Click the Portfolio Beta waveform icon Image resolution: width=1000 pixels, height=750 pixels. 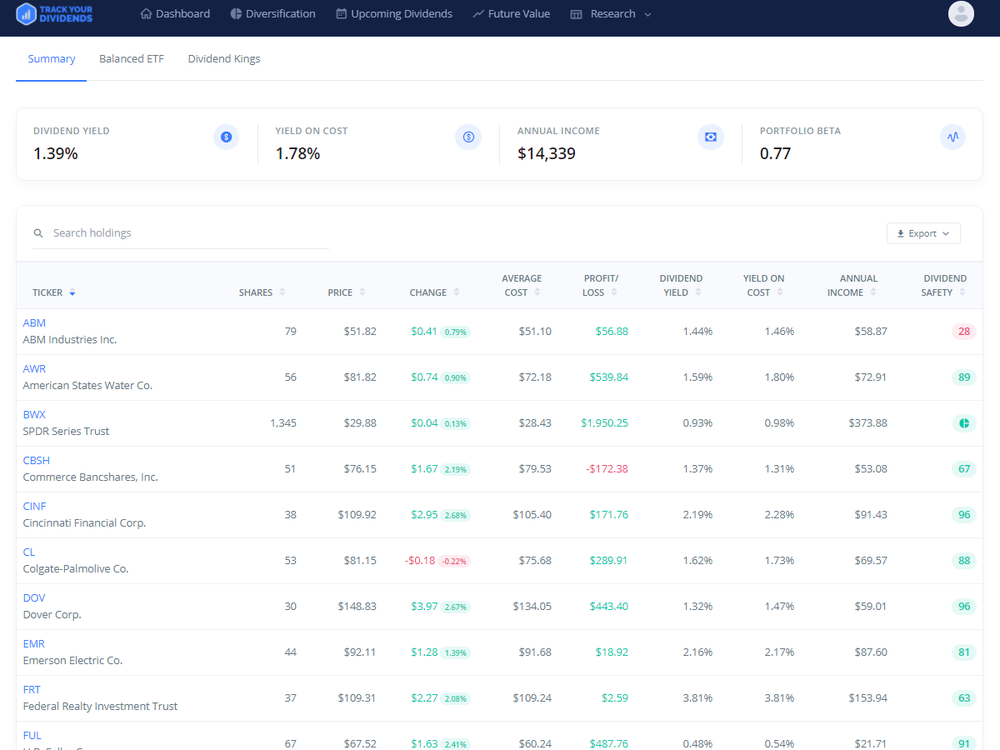tap(951, 136)
